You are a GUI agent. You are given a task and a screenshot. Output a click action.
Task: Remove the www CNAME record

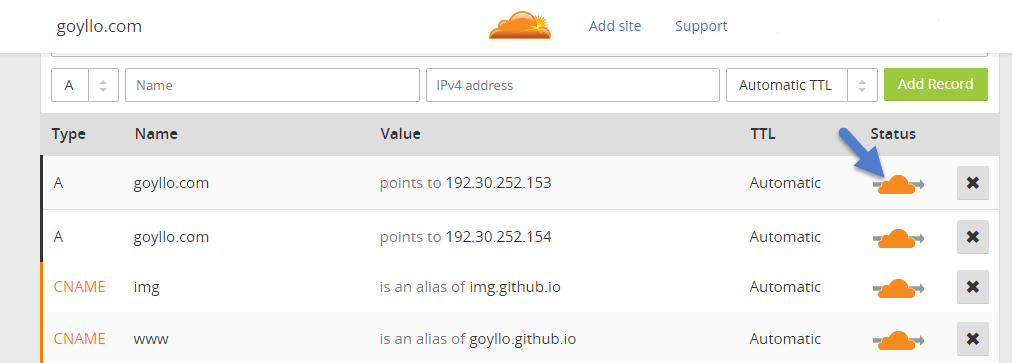(x=972, y=338)
